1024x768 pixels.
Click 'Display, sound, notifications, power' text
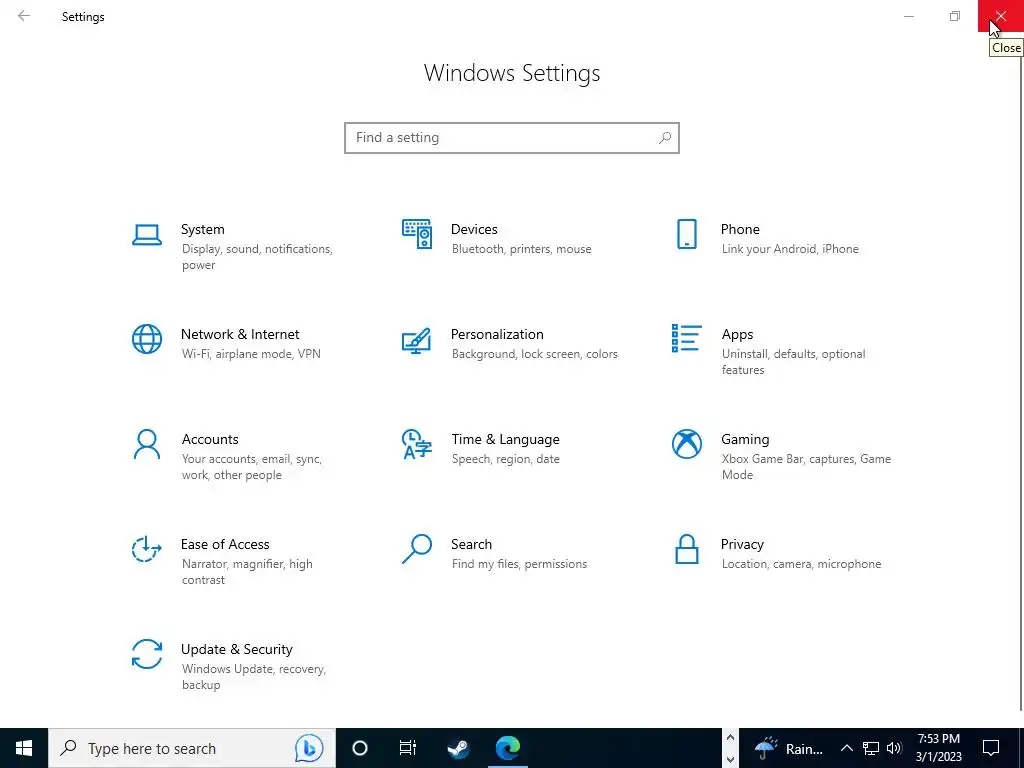click(x=257, y=257)
